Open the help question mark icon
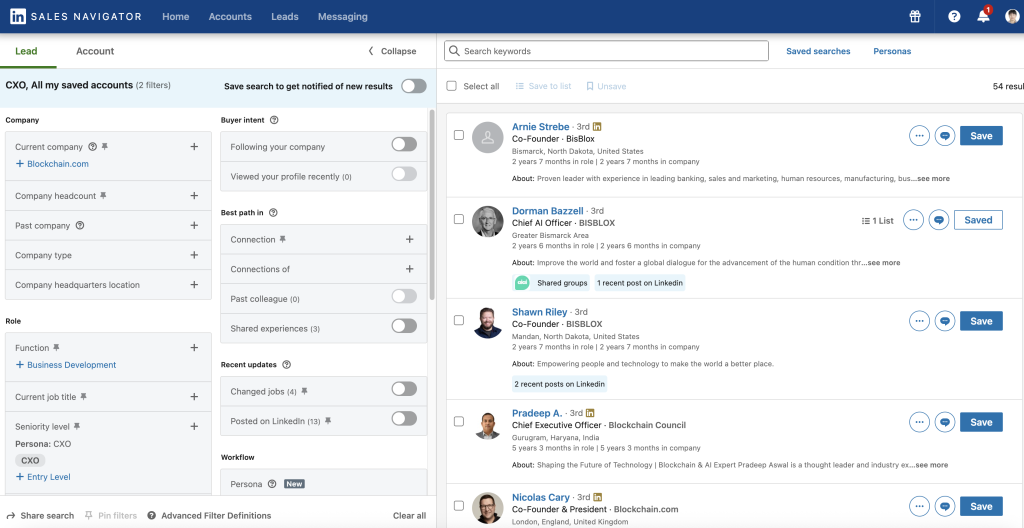Screen dimensions: 1024x528 click(954, 17)
